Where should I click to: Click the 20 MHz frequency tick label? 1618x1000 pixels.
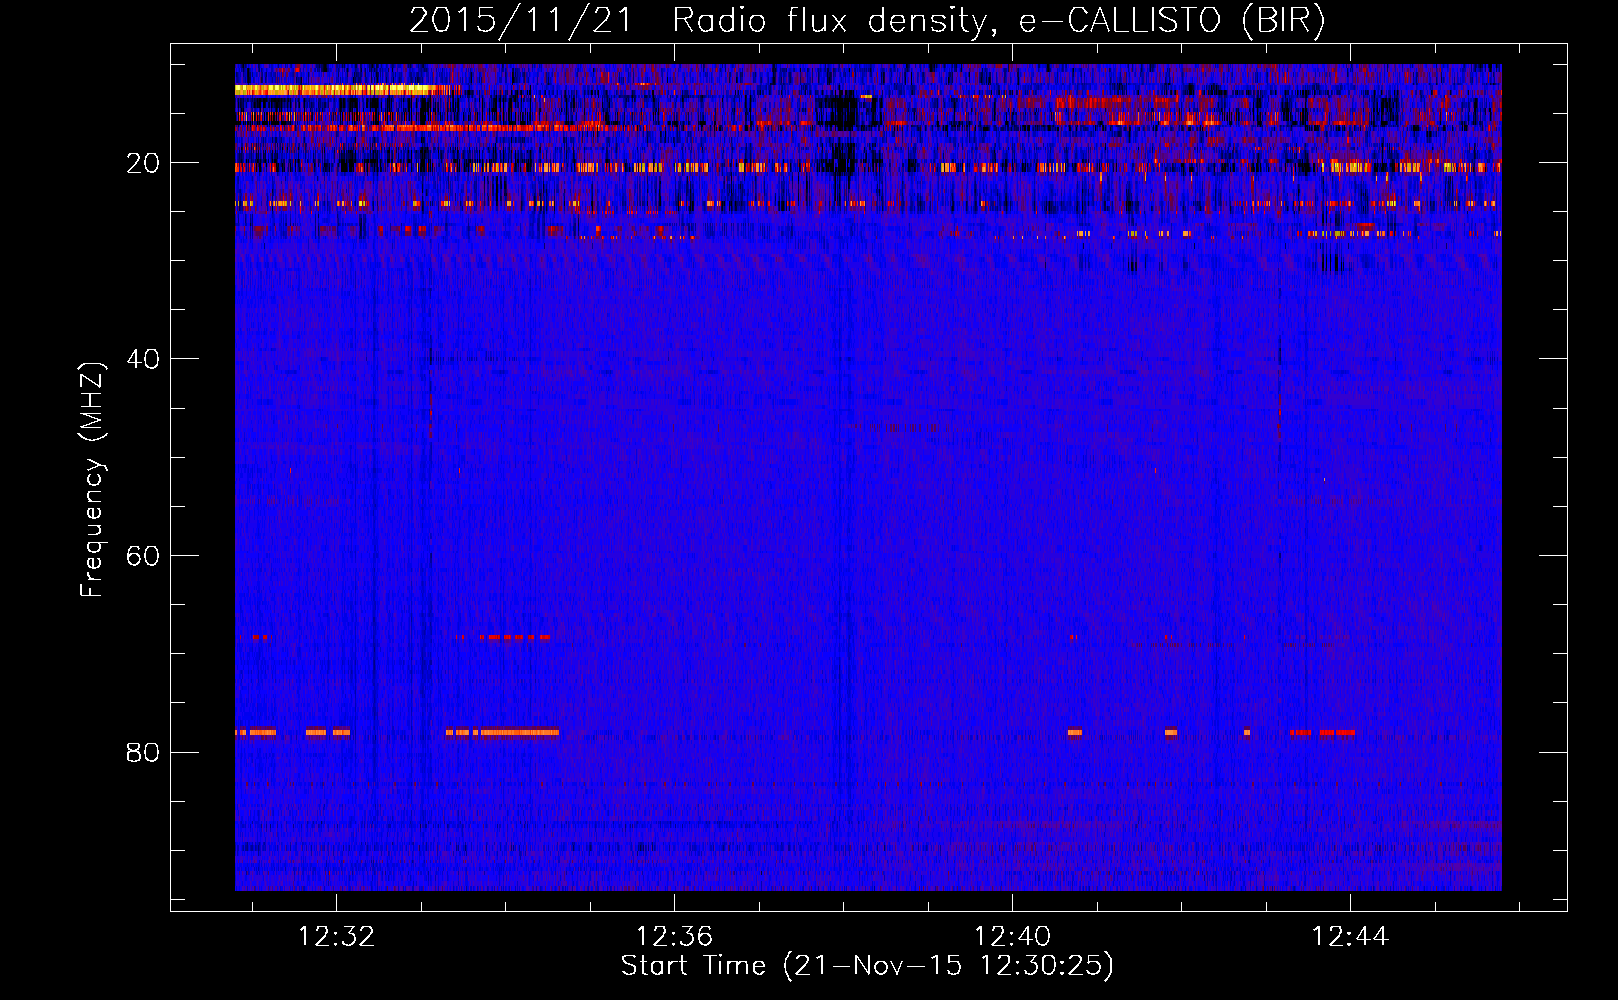[144, 163]
